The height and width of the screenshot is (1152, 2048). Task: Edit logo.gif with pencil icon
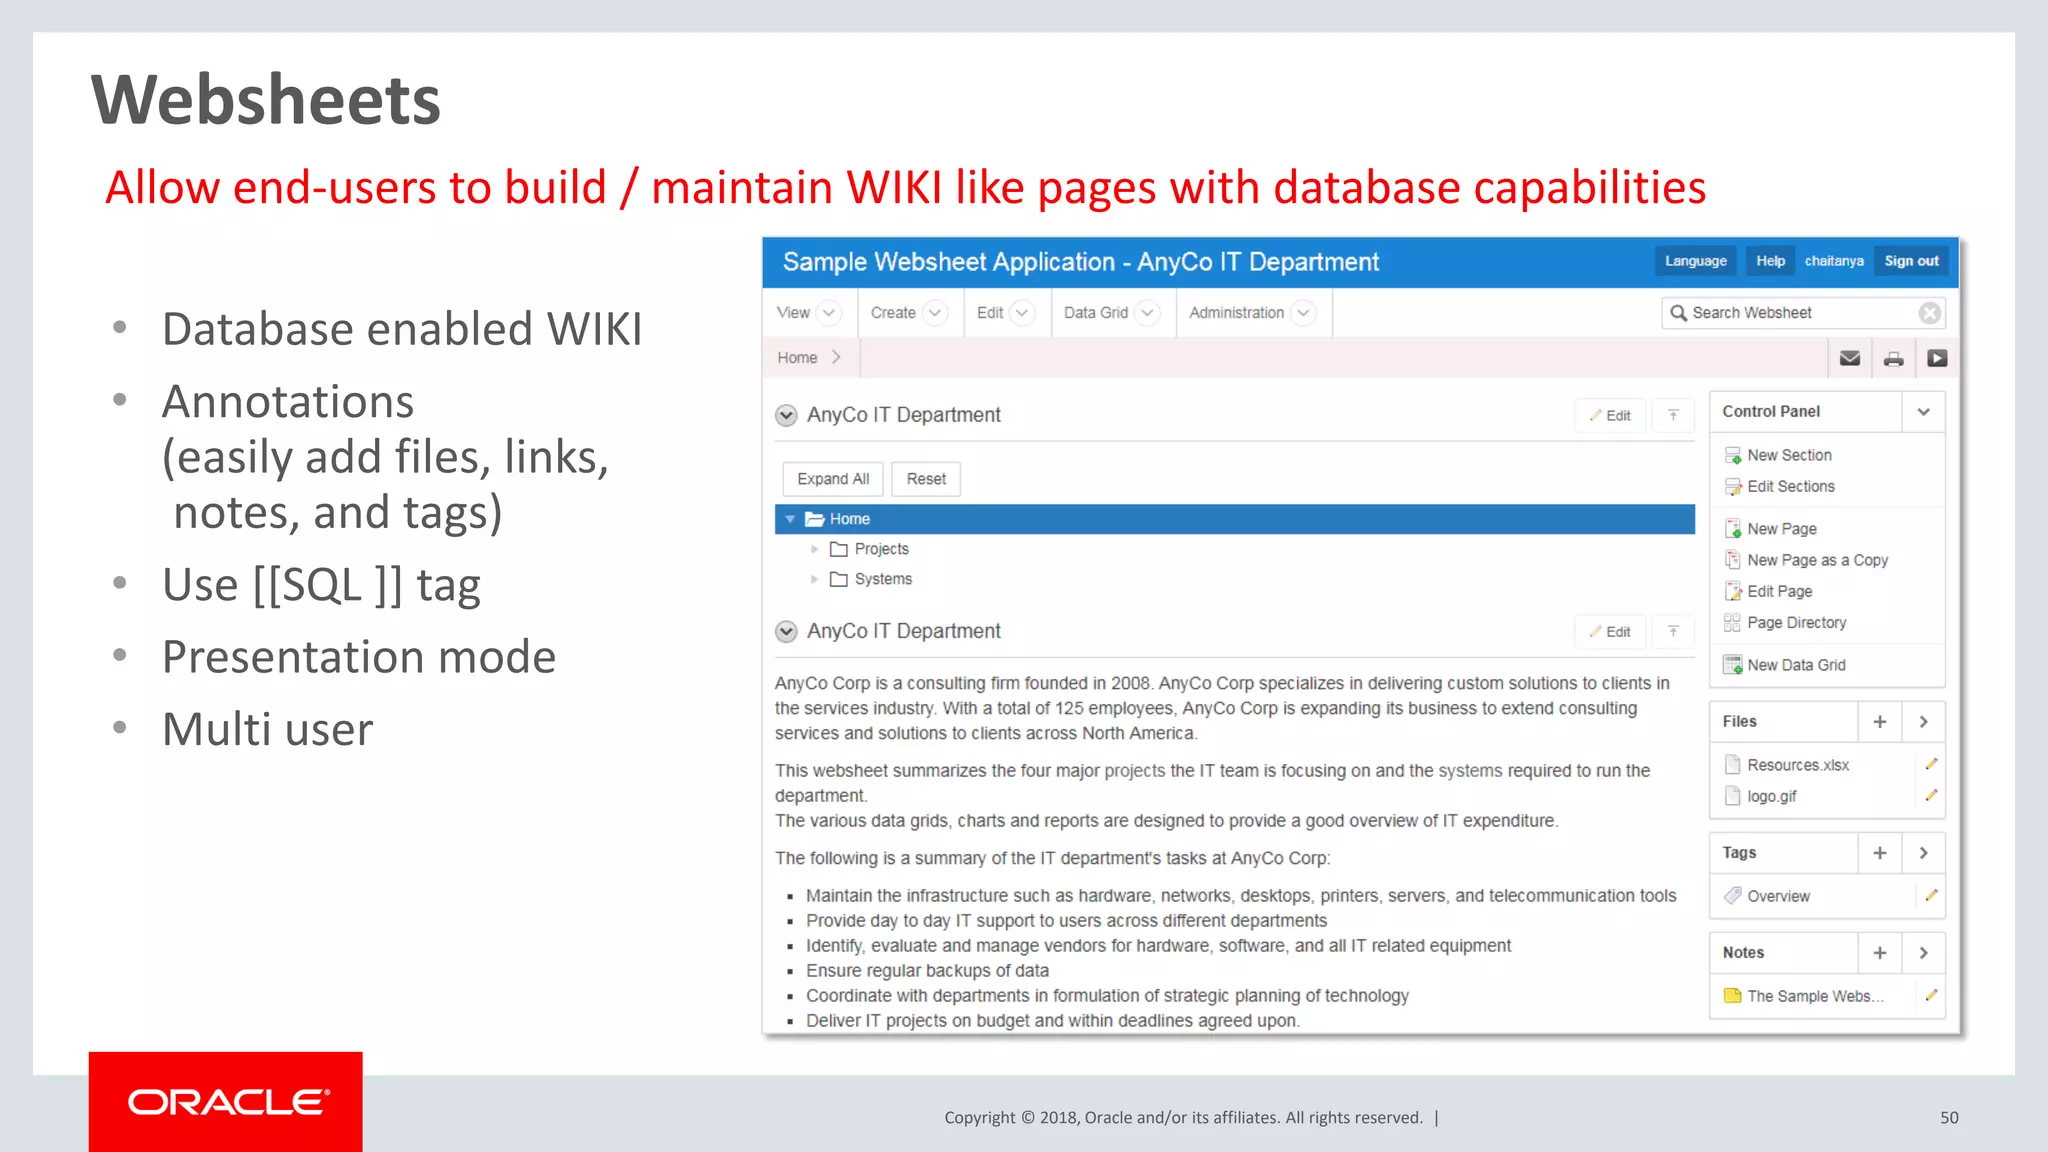pyautogui.click(x=1931, y=796)
